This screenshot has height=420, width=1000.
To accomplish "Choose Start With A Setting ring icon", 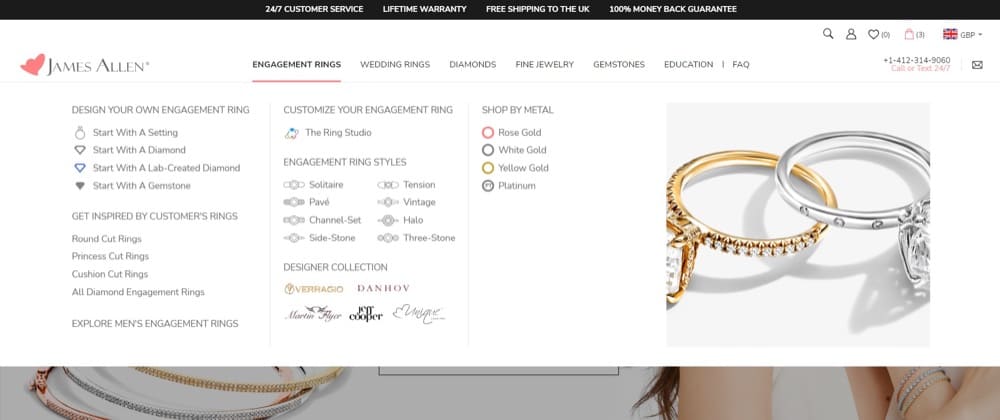I will pyautogui.click(x=80, y=133).
